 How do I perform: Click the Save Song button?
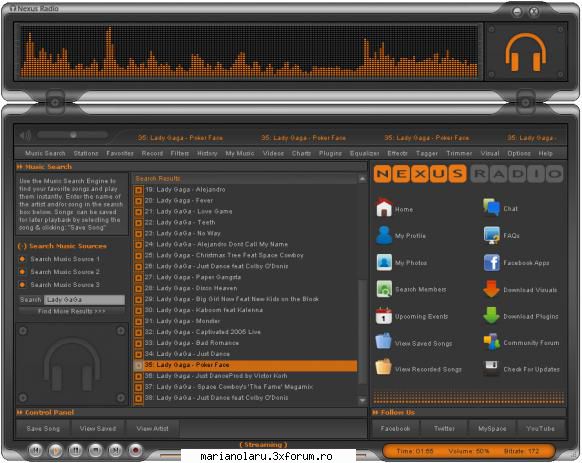43,428
